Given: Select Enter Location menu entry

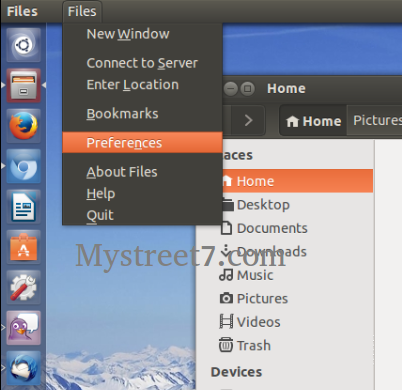Looking at the screenshot, I should [142, 85].
